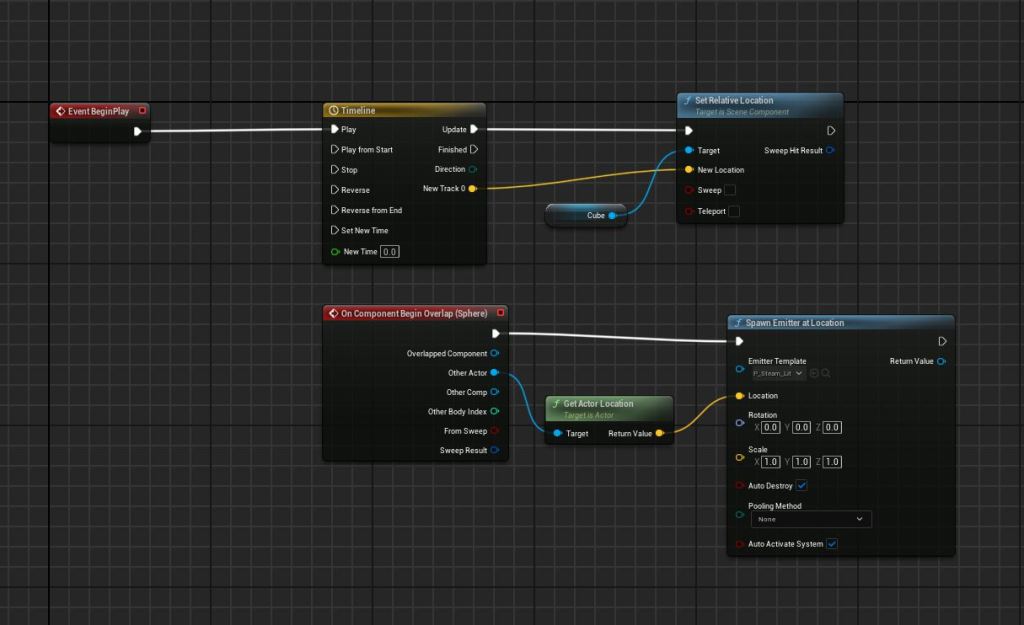
Task: Enable the Teleport checkbox
Action: coord(734,211)
